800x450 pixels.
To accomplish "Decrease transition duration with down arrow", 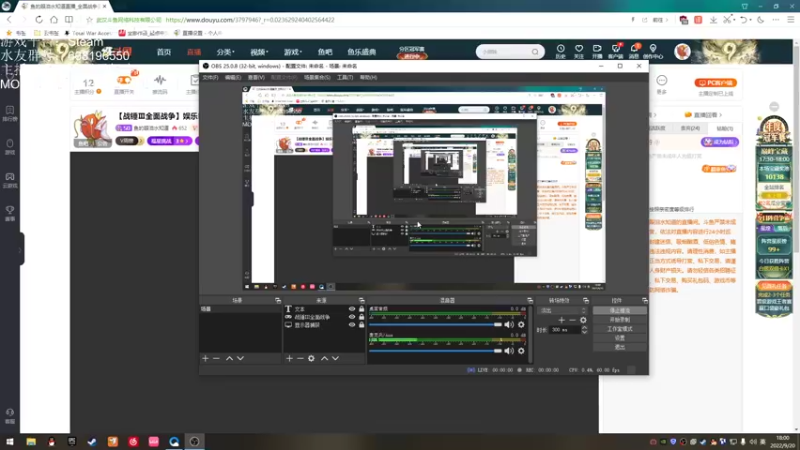I will [x=584, y=332].
